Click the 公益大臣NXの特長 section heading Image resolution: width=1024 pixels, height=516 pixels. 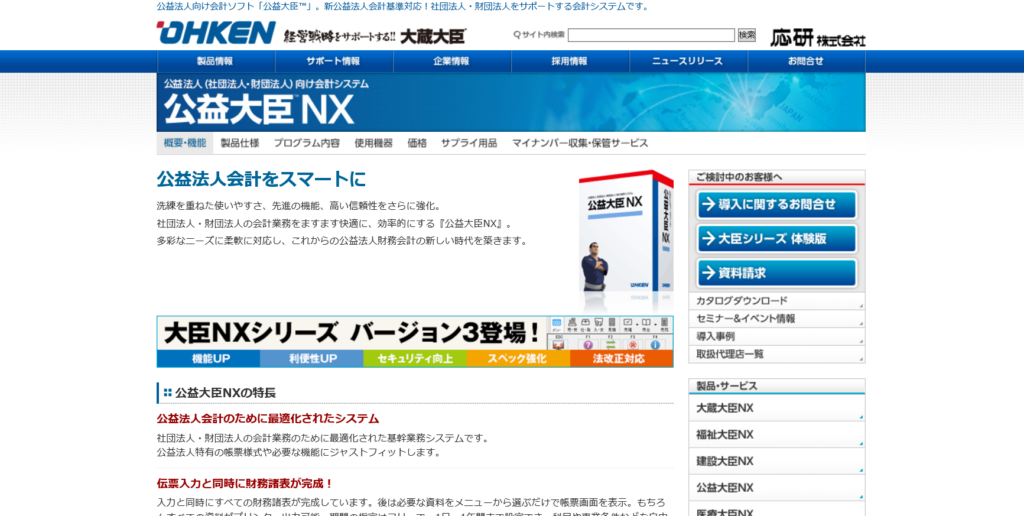pyautogui.click(x=225, y=393)
